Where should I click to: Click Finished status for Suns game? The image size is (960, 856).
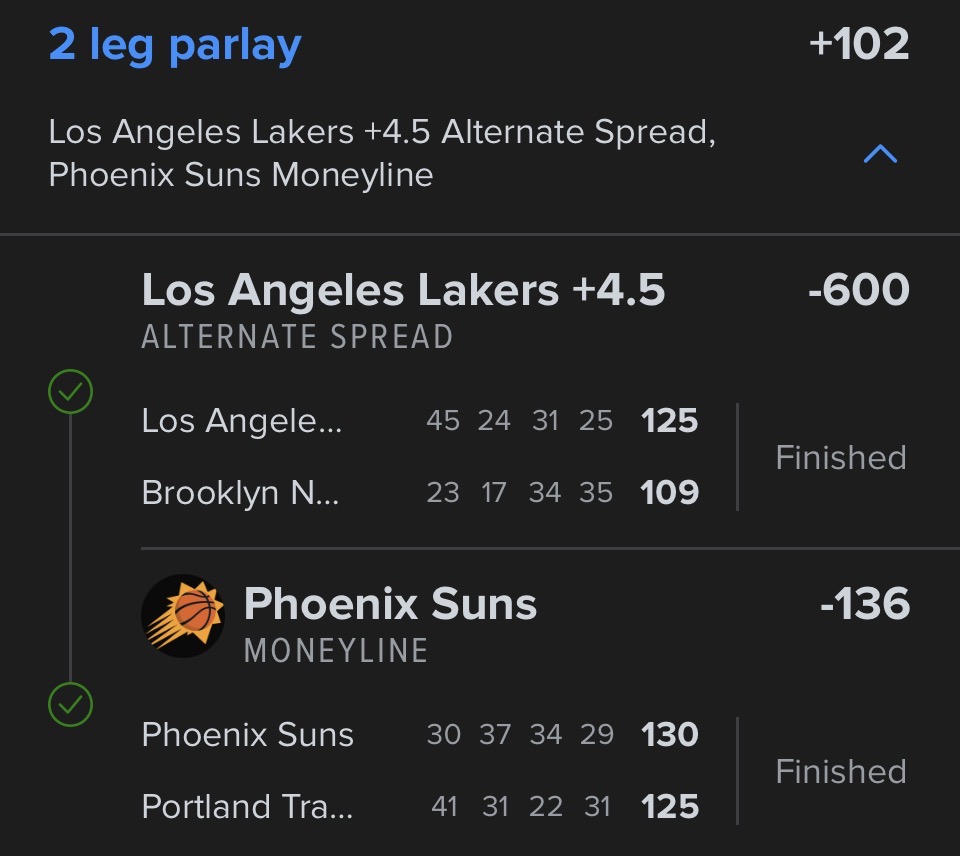pos(841,771)
